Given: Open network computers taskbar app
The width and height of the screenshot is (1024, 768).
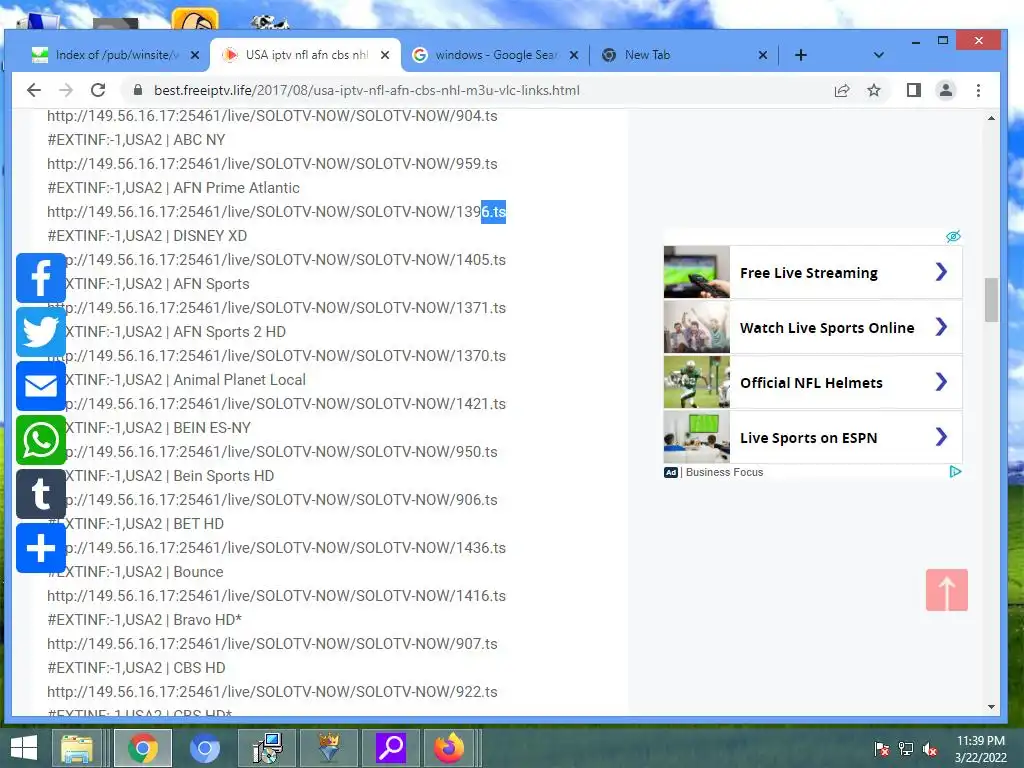Looking at the screenshot, I should coord(268,748).
